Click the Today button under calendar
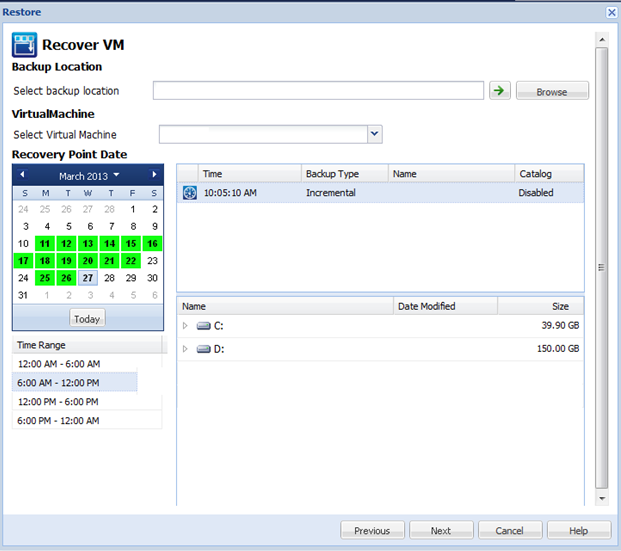Image resolution: width=621 pixels, height=551 pixels. click(87, 318)
